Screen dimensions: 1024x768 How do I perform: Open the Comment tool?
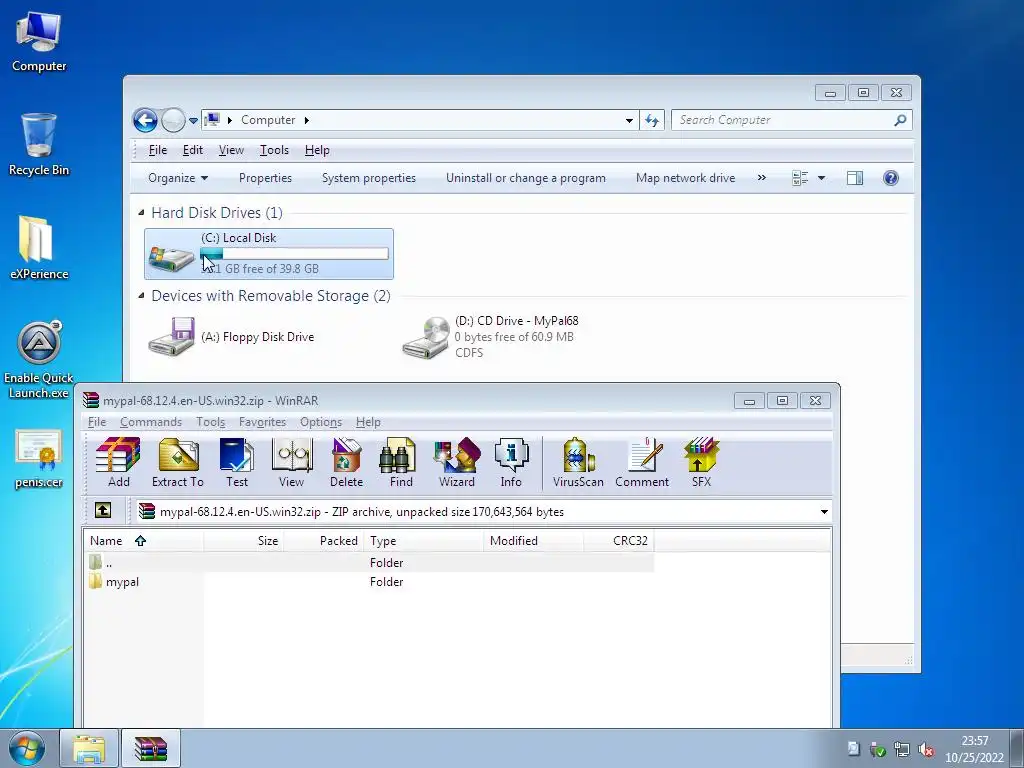coord(642,462)
